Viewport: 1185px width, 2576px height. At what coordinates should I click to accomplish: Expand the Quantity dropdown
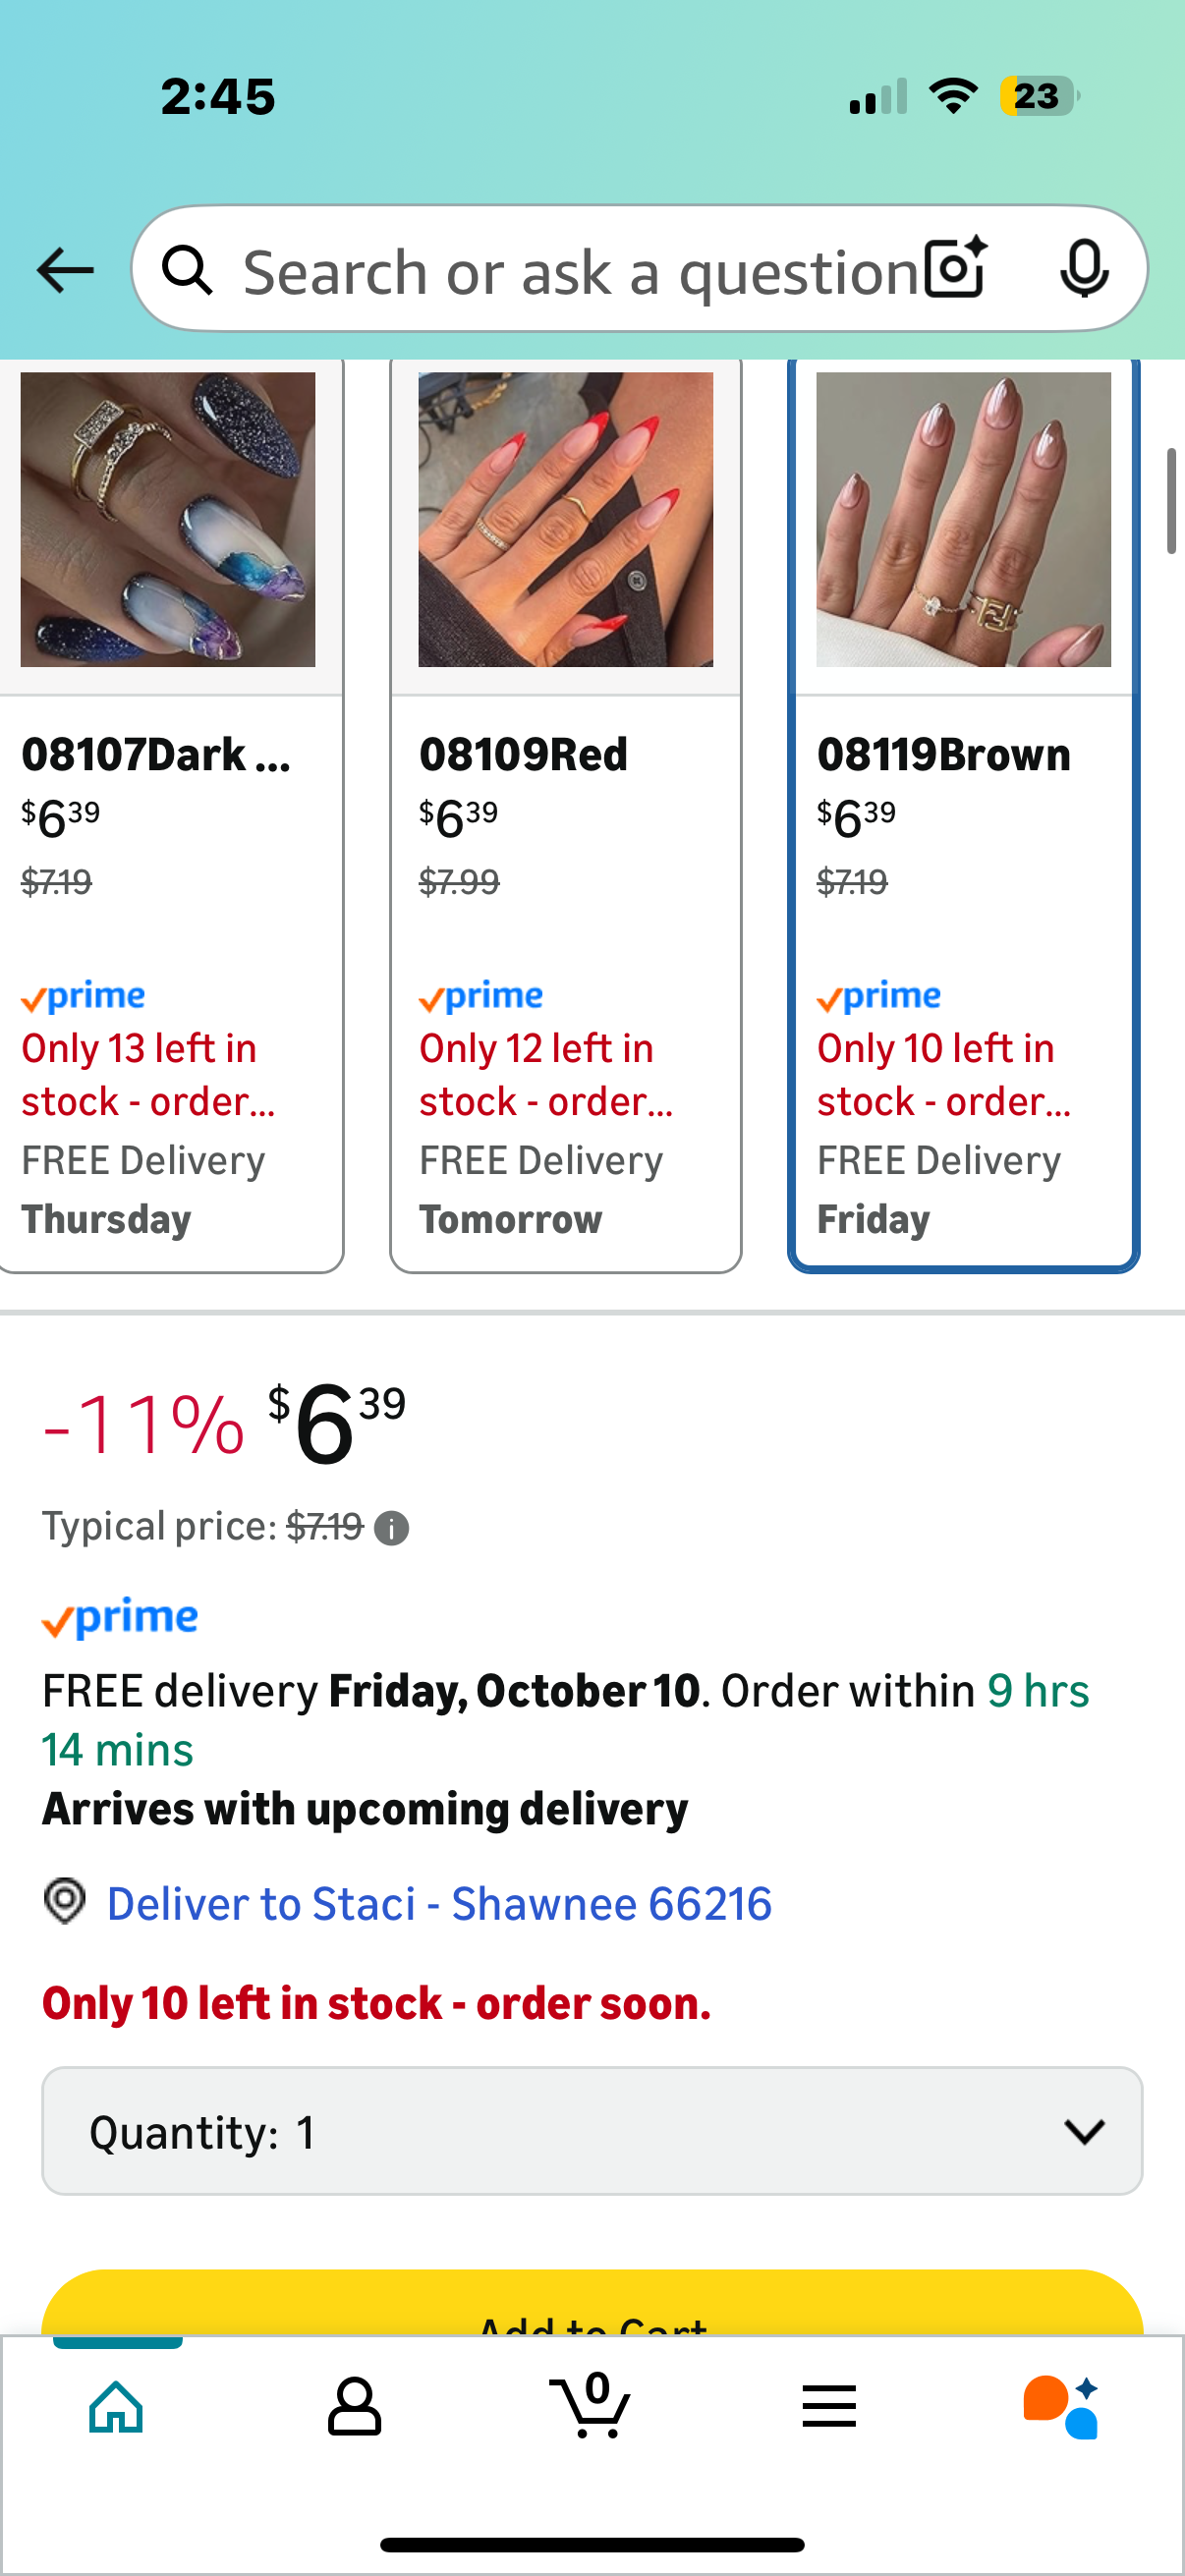(592, 2131)
